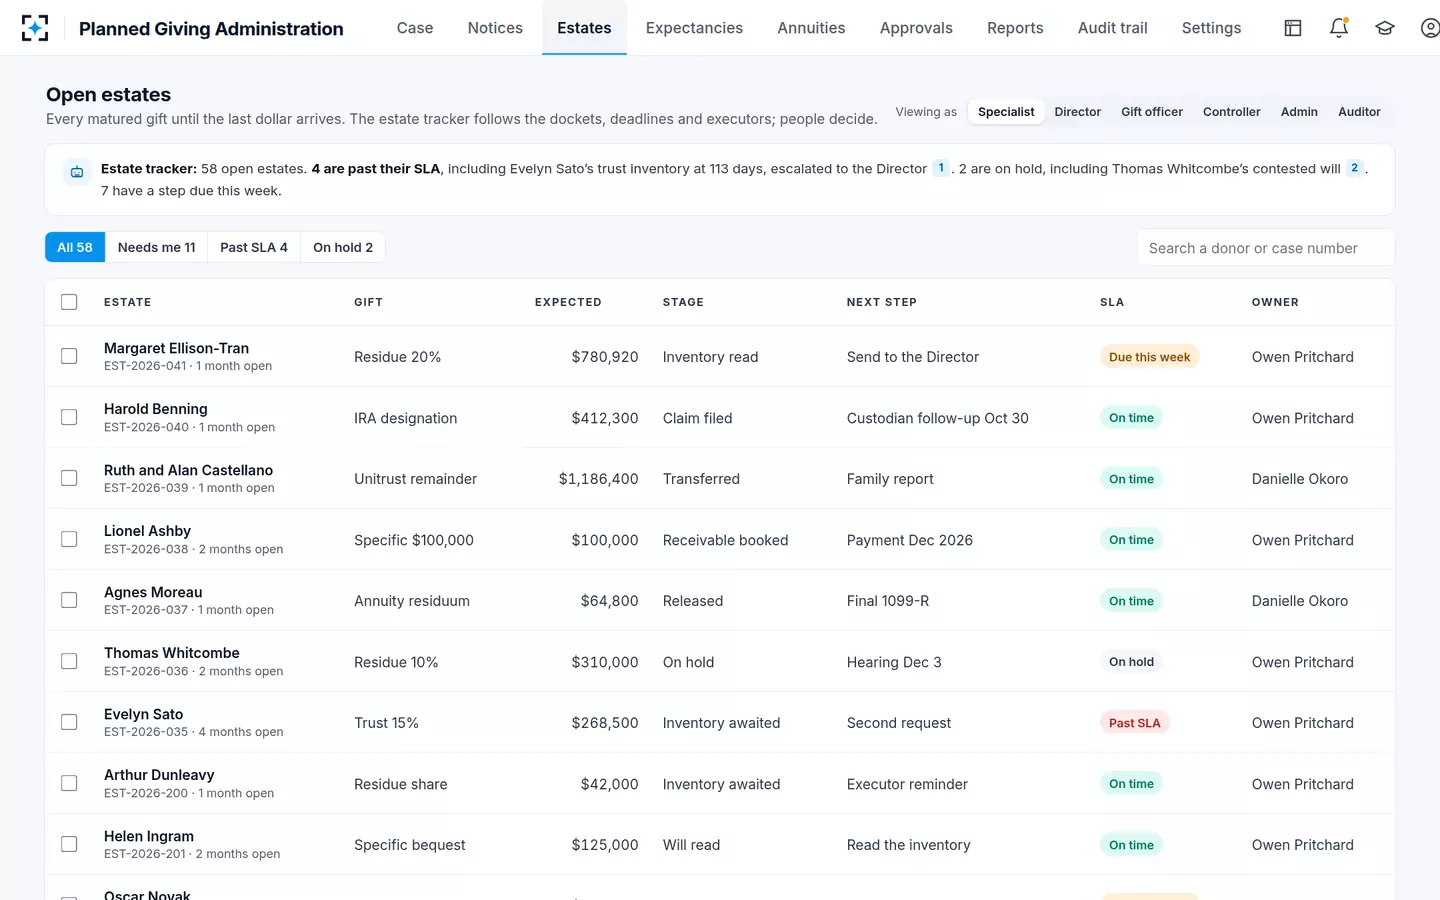The image size is (1440, 900).
Task: Click the Planned Giving app logo
Action: pos(35,28)
